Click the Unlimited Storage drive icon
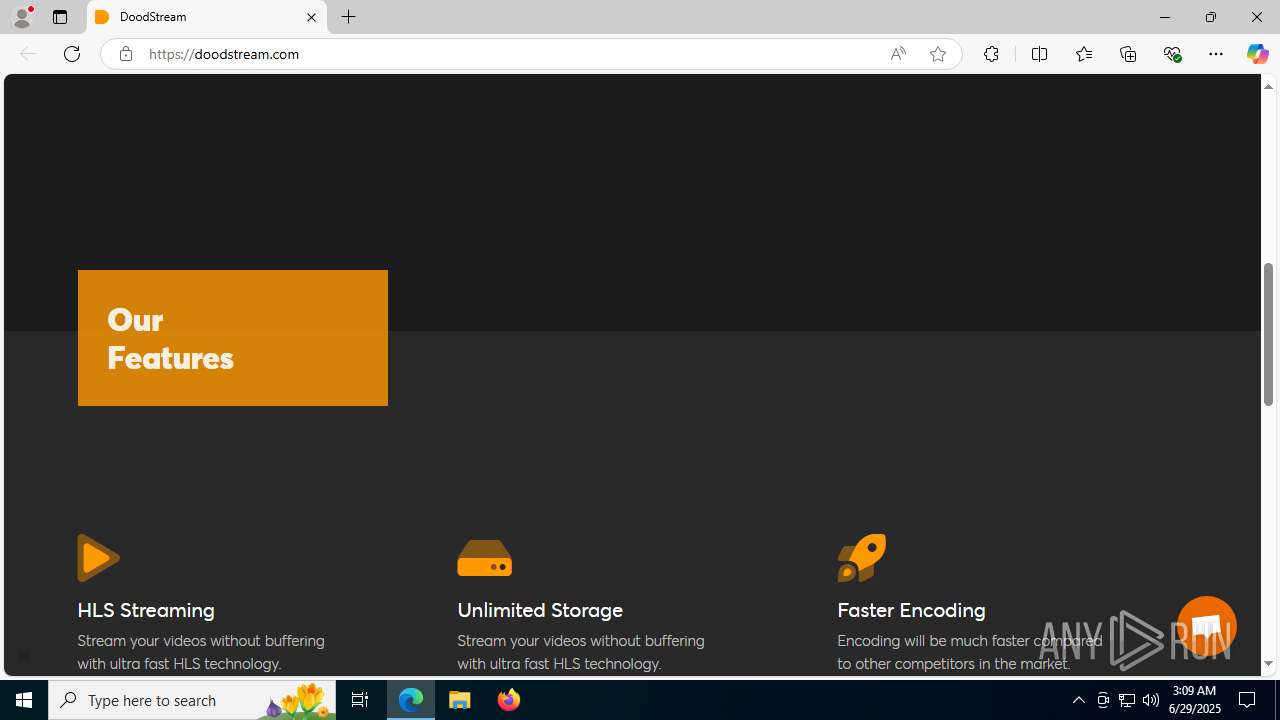The height and width of the screenshot is (720, 1280). click(484, 558)
